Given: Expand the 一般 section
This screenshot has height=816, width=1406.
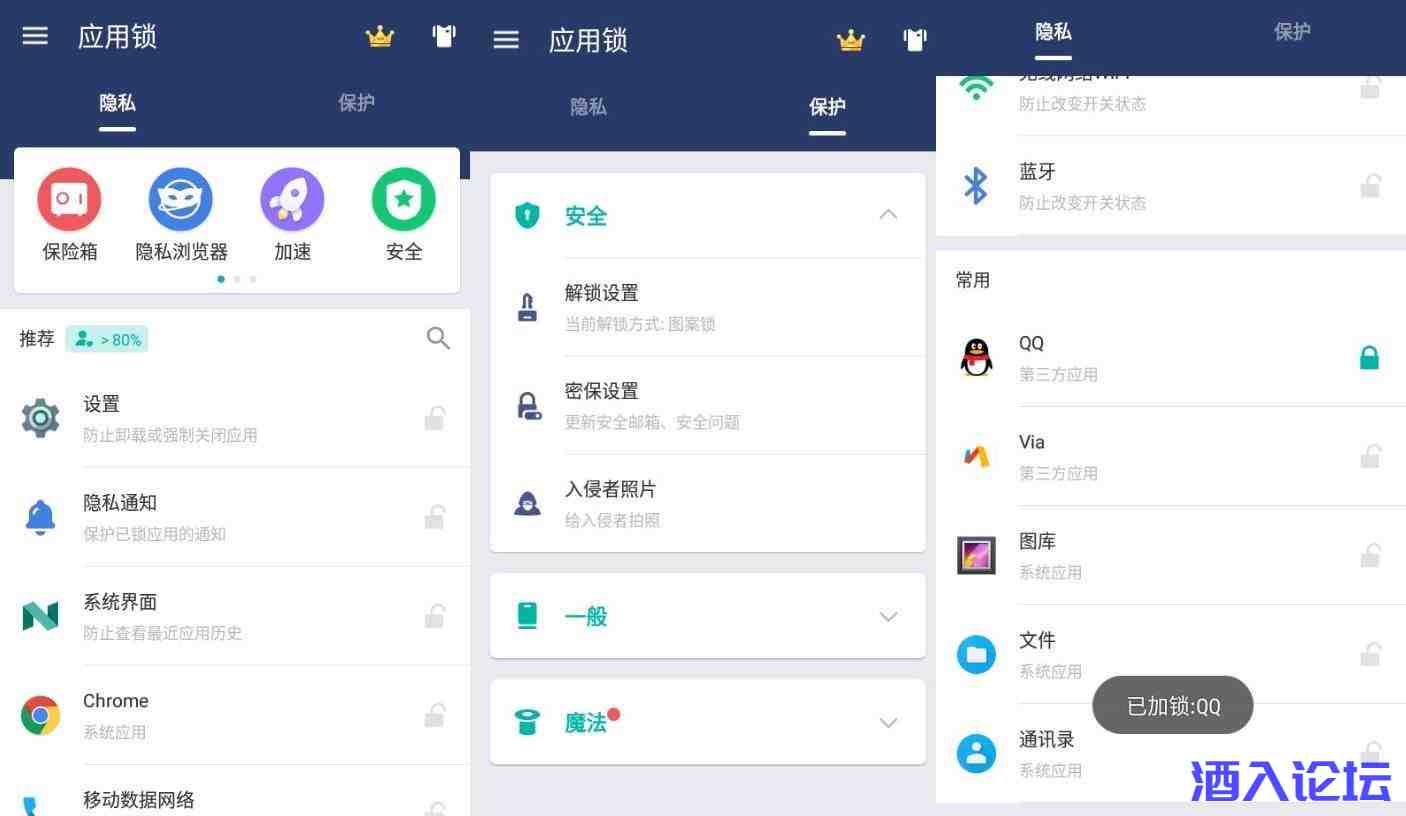Looking at the screenshot, I should coord(708,616).
